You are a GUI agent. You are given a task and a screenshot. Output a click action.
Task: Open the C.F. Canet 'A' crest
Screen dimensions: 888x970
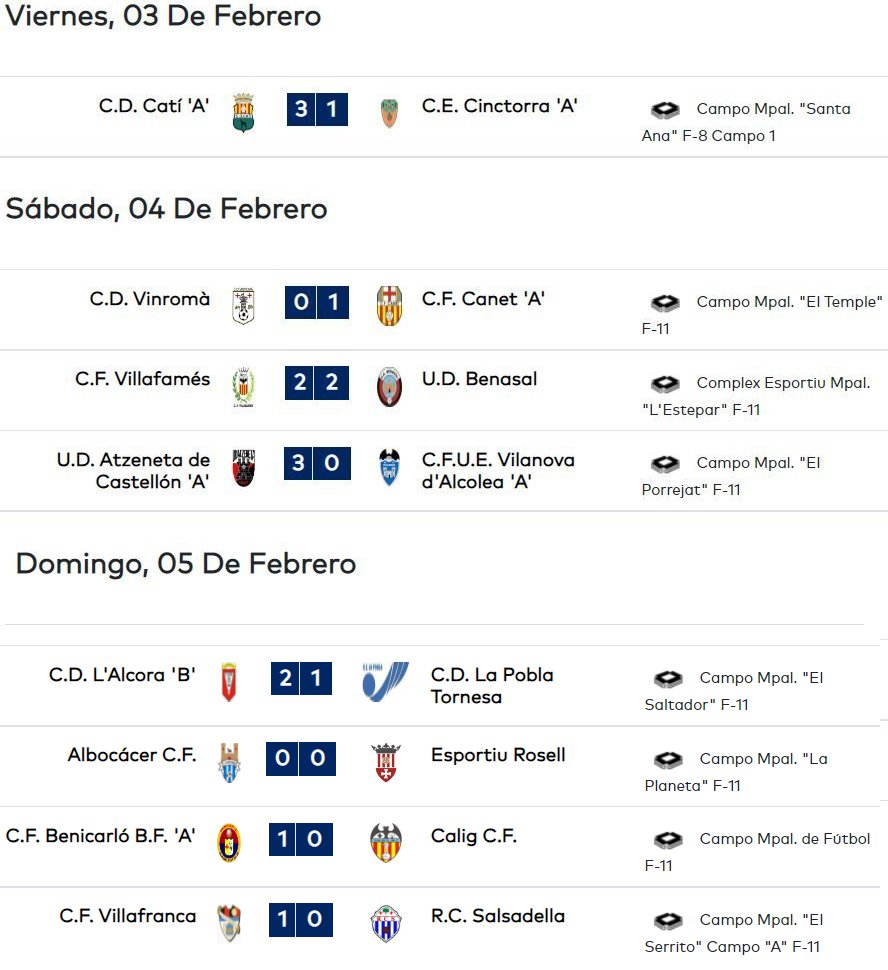(x=389, y=306)
